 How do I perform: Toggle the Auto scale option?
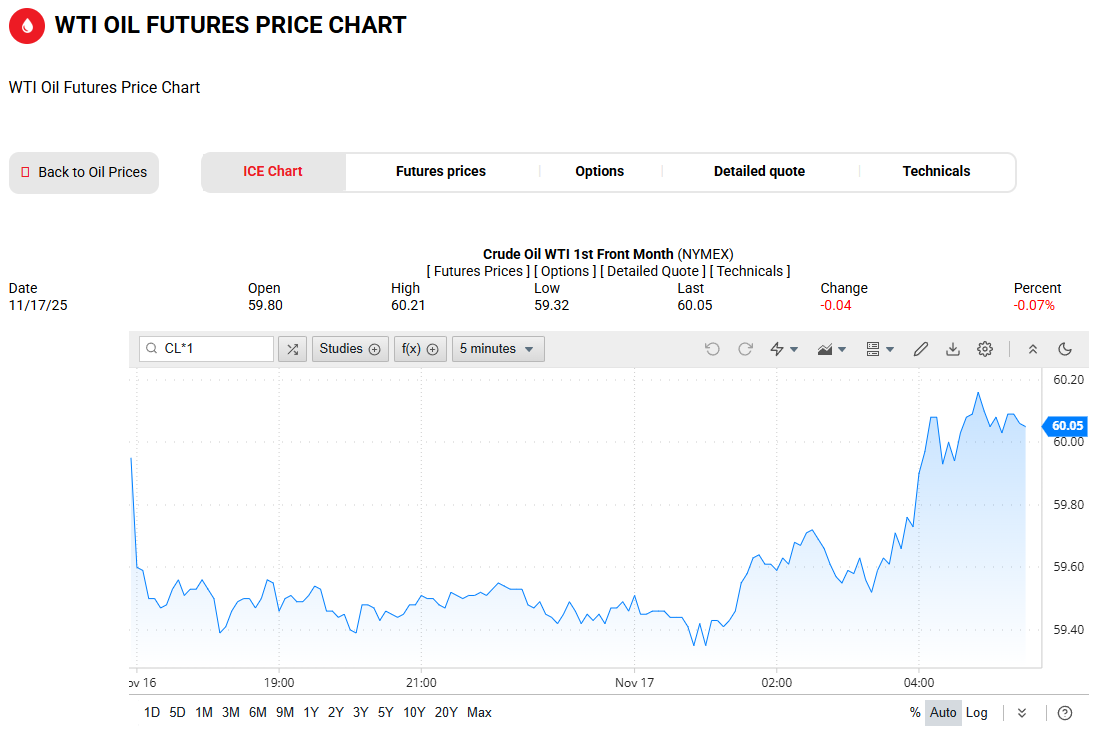click(x=943, y=713)
